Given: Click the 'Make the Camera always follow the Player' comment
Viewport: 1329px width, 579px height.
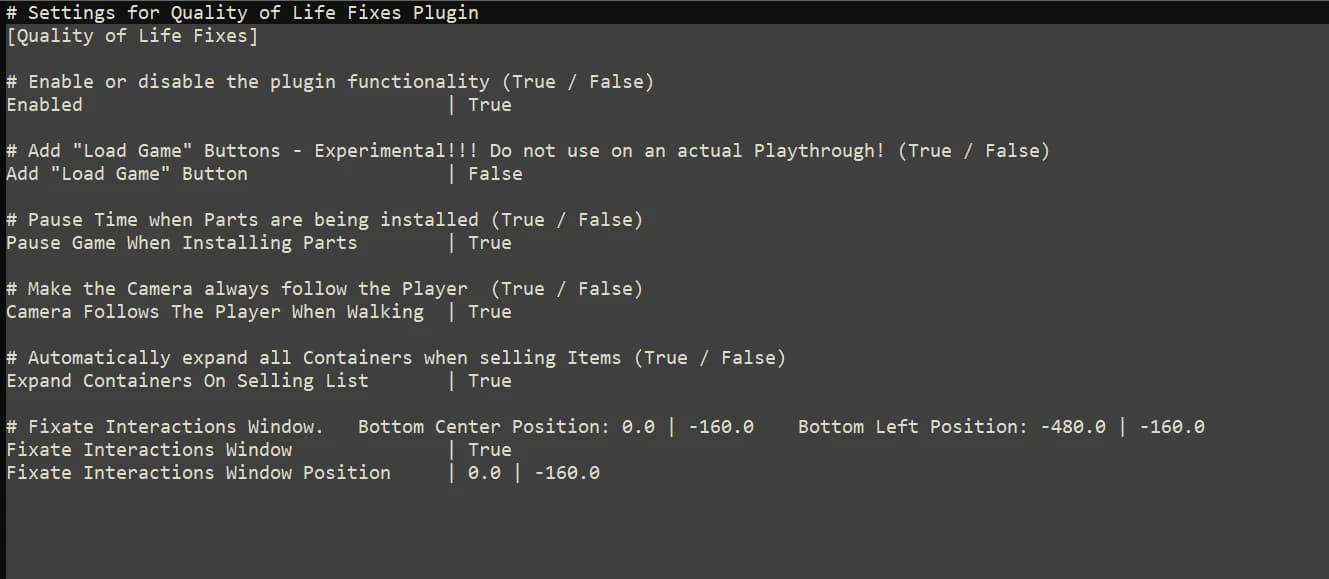Looking at the screenshot, I should (x=324, y=289).
